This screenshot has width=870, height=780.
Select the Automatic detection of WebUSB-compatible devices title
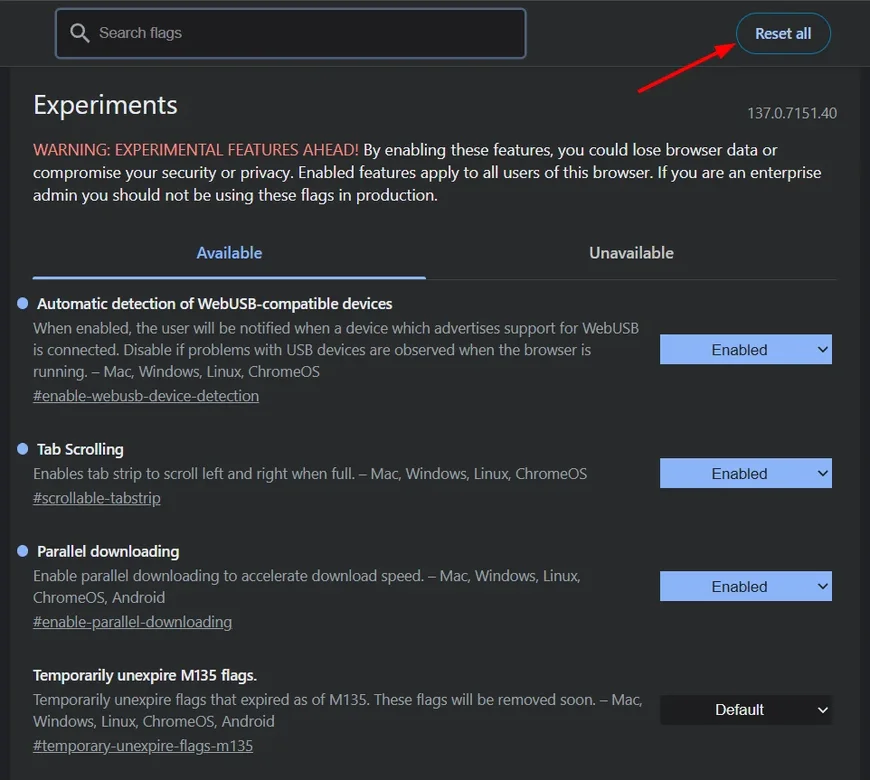[x=214, y=303]
